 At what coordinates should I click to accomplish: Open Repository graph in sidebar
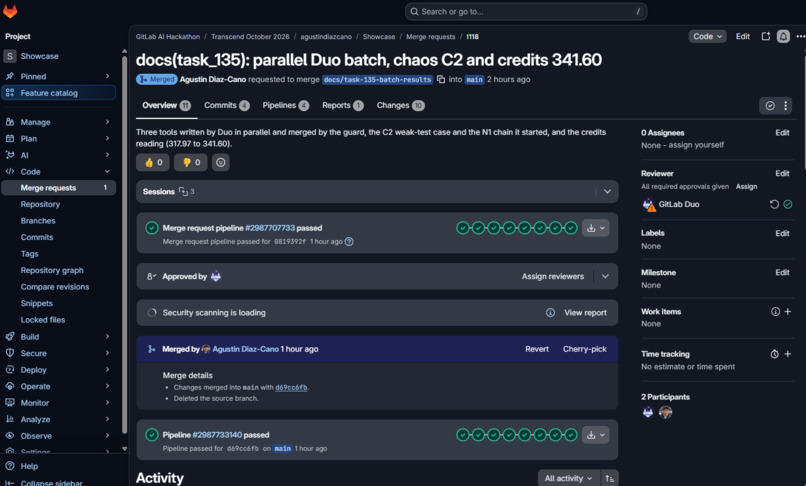tap(52, 270)
